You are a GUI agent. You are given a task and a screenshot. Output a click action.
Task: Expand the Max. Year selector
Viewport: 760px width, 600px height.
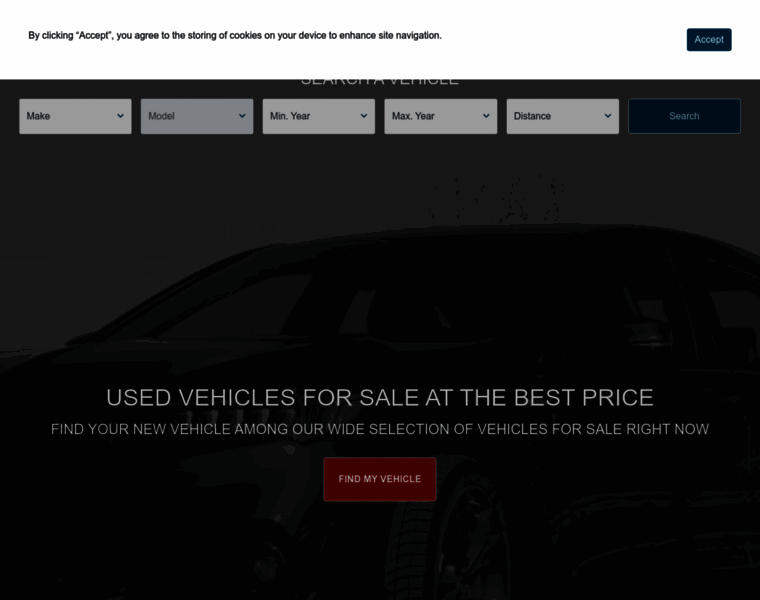pos(441,116)
